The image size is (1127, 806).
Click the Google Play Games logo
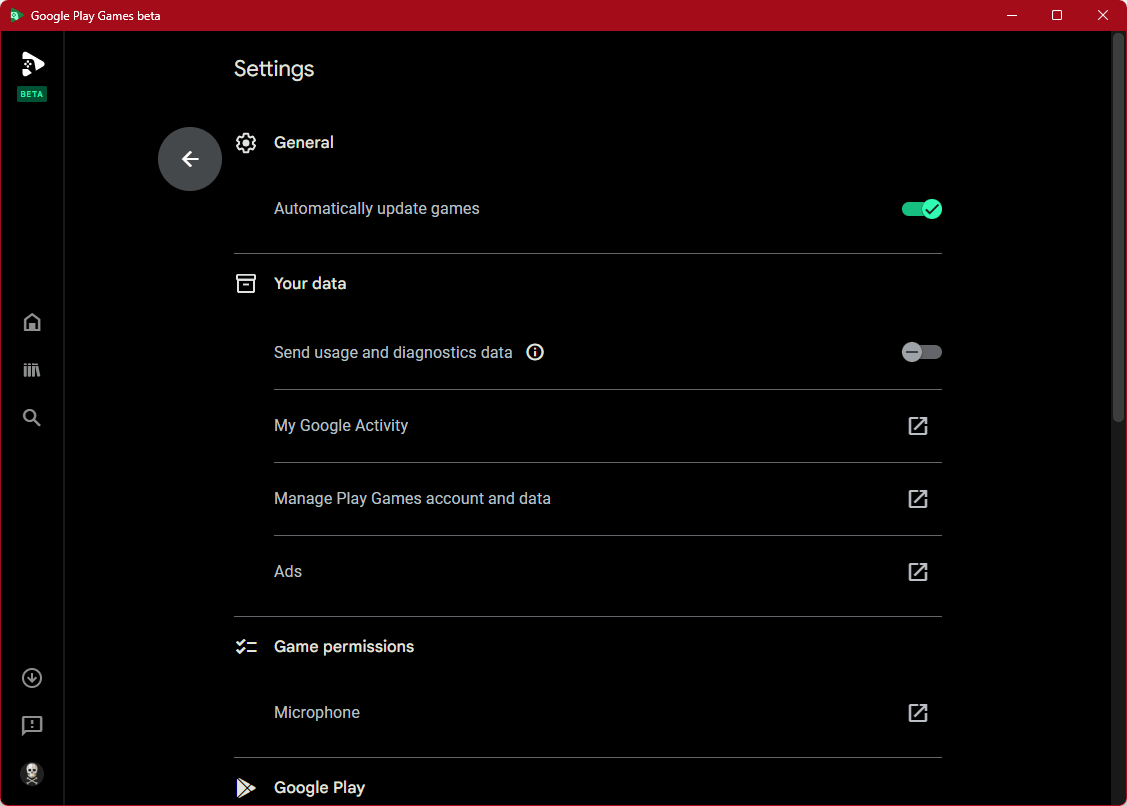32,65
